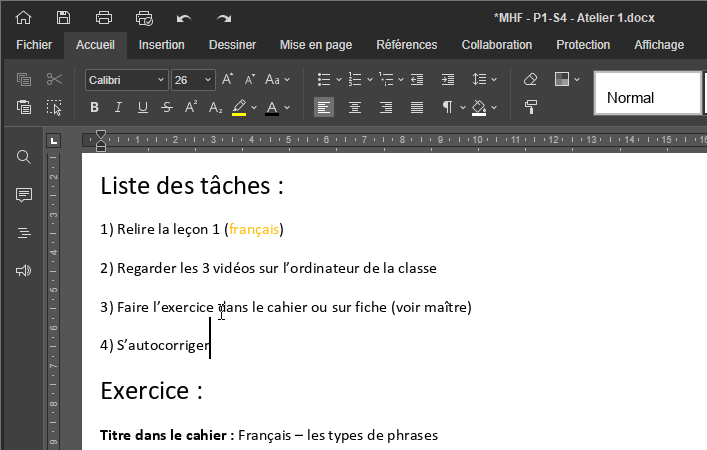Viewport: 707px width, 450px height.
Task: Clear formatting with the eraser icon
Action: click(x=531, y=80)
